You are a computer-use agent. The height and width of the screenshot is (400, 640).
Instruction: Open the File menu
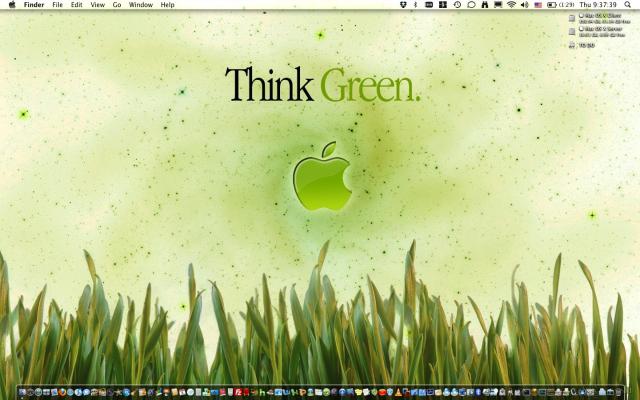(x=58, y=4)
